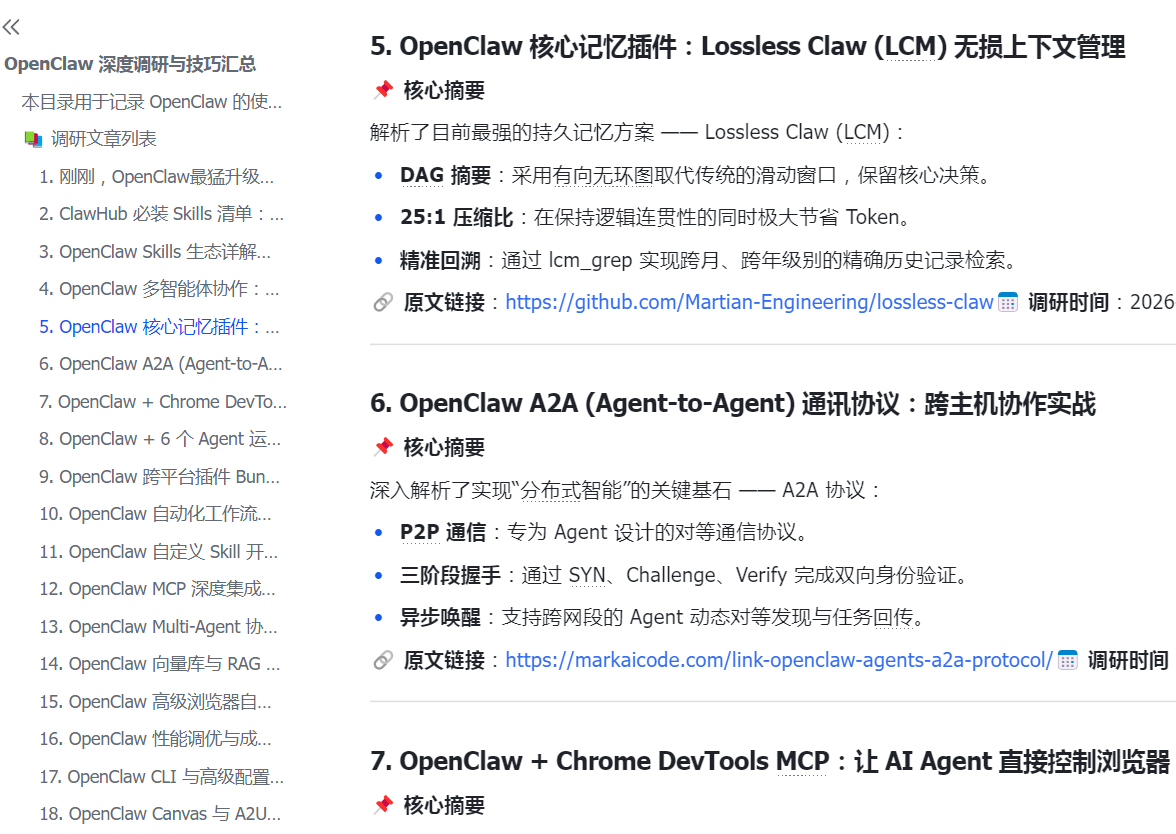Open outline item 7. OpenClaw + Chrome DevTo...
The width and height of the screenshot is (1176, 834).
[163, 401]
